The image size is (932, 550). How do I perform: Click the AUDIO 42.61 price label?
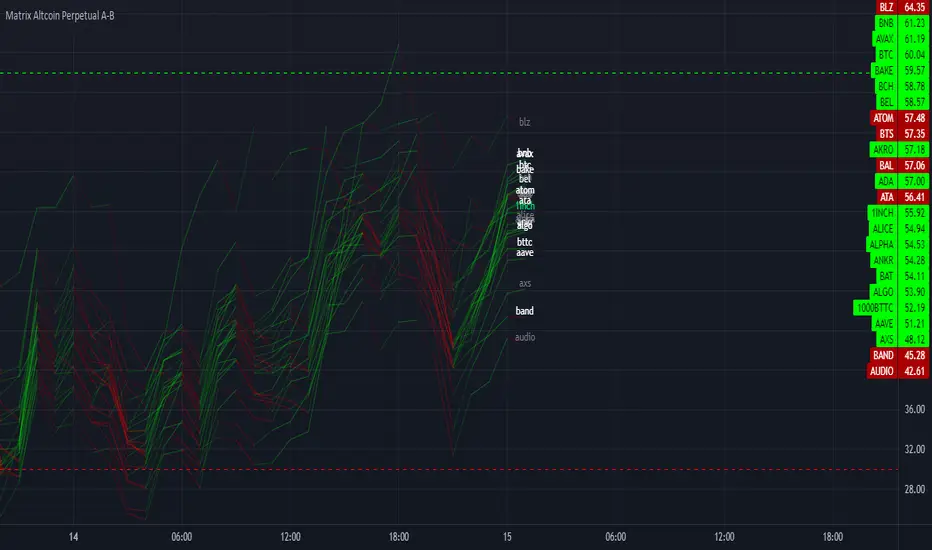point(898,371)
